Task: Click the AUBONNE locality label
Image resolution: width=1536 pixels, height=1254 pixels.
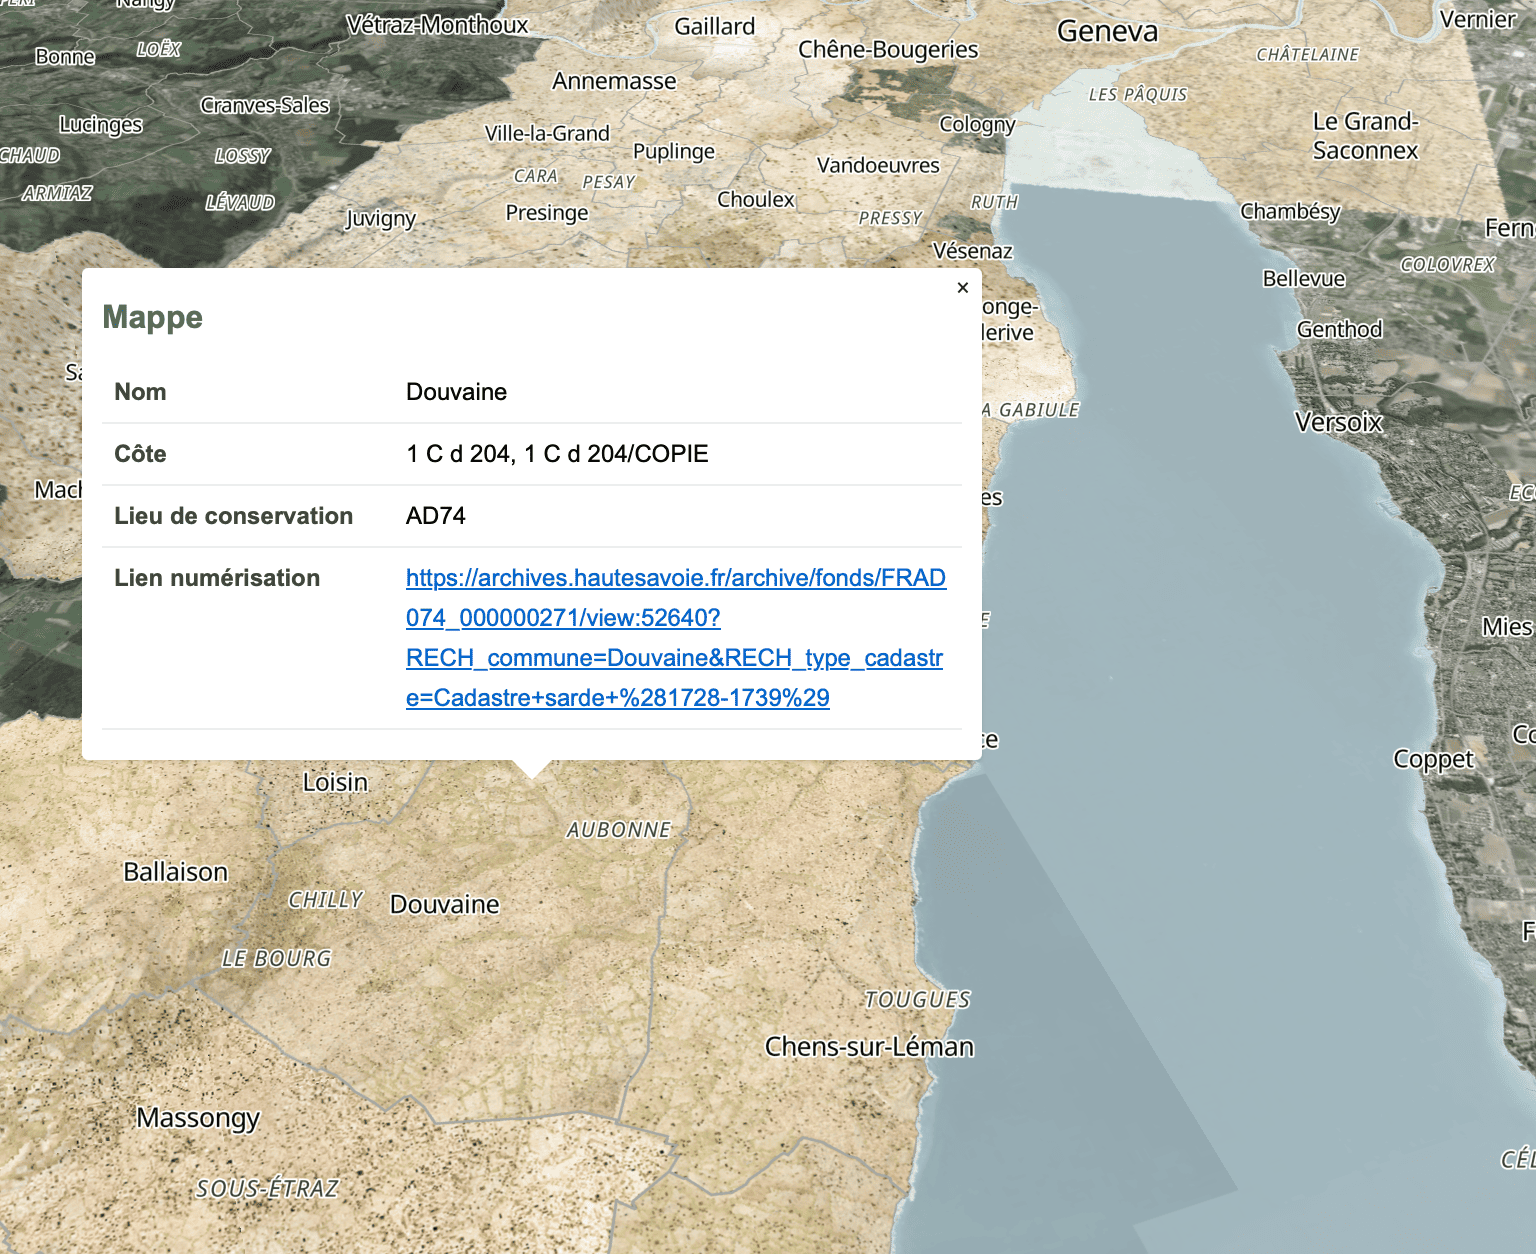Action: [x=619, y=830]
